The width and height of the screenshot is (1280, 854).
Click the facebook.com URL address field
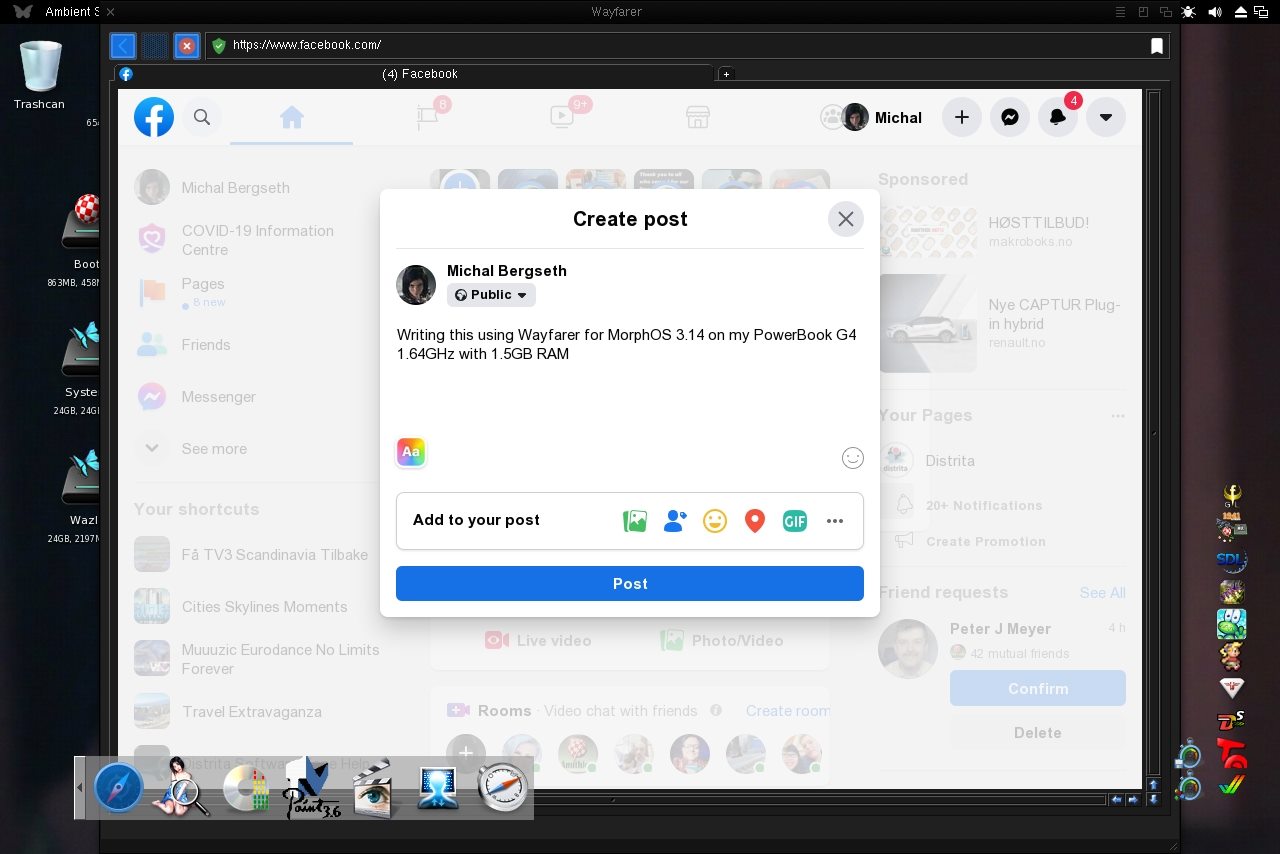685,45
